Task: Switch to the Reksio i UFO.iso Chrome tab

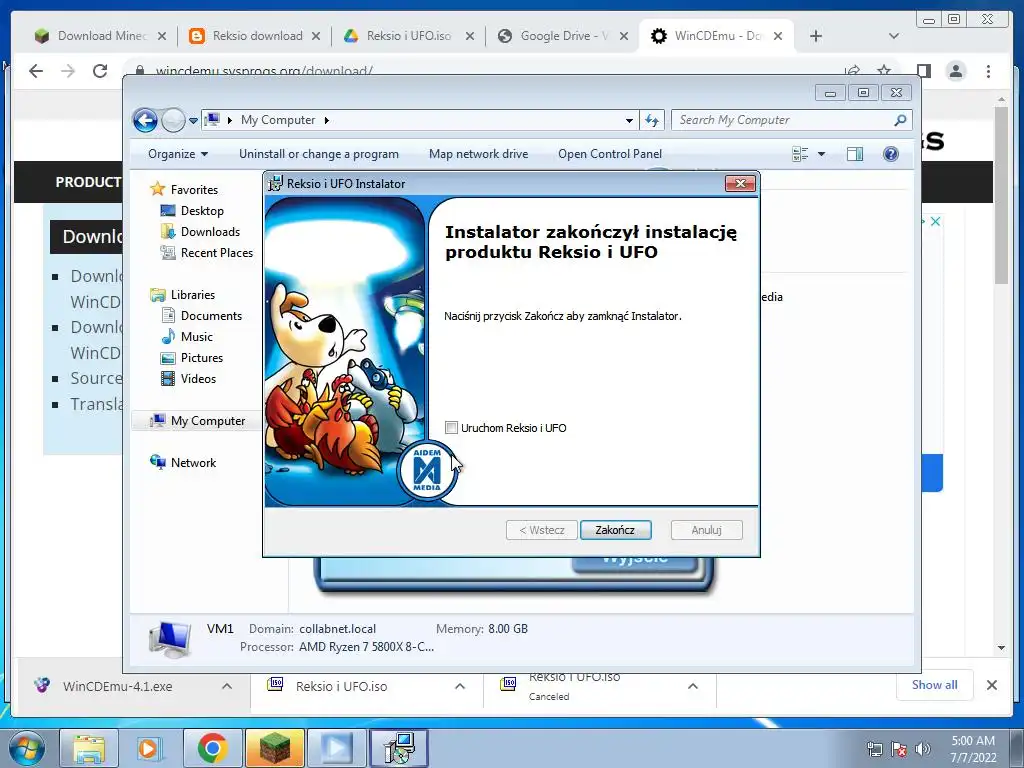Action: click(409, 36)
